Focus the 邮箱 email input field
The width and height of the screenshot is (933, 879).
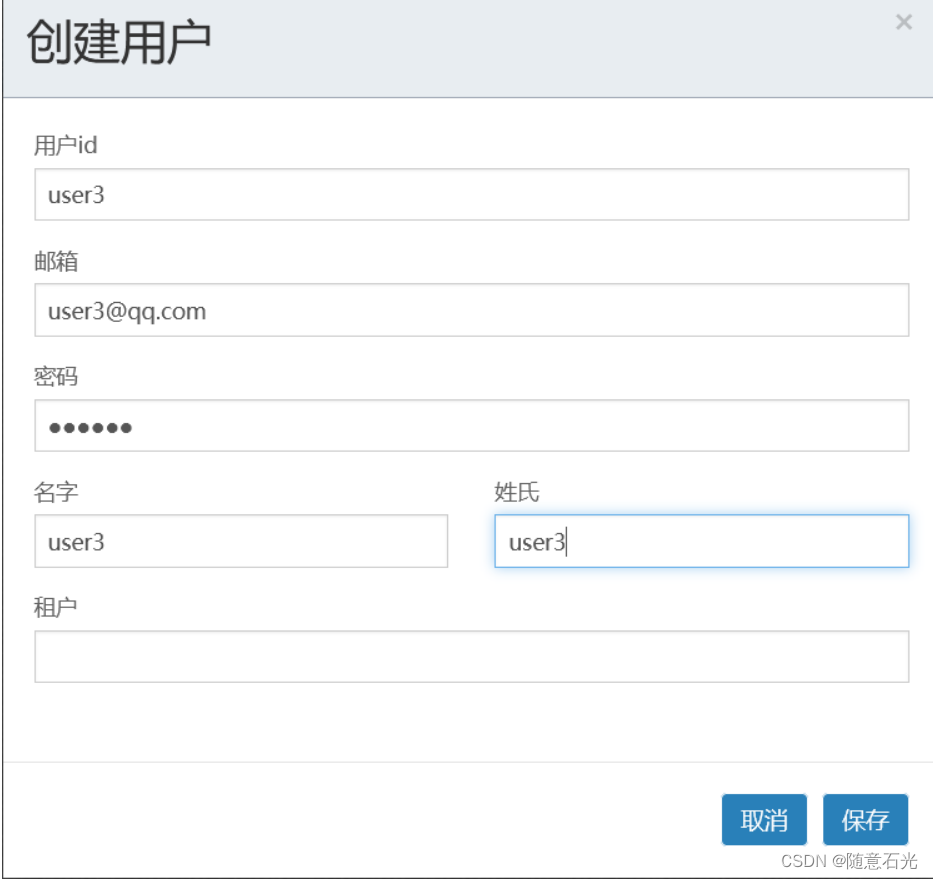pyautogui.click(x=471, y=310)
